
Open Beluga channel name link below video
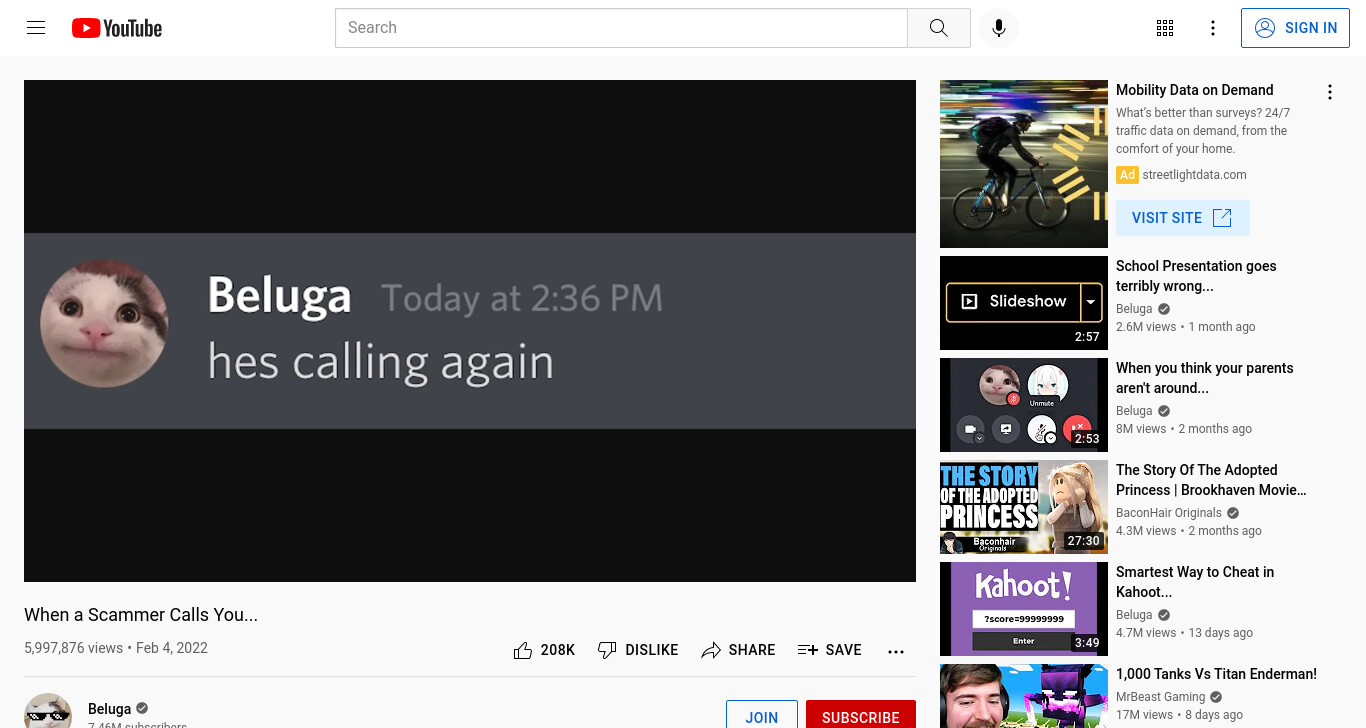pos(109,709)
